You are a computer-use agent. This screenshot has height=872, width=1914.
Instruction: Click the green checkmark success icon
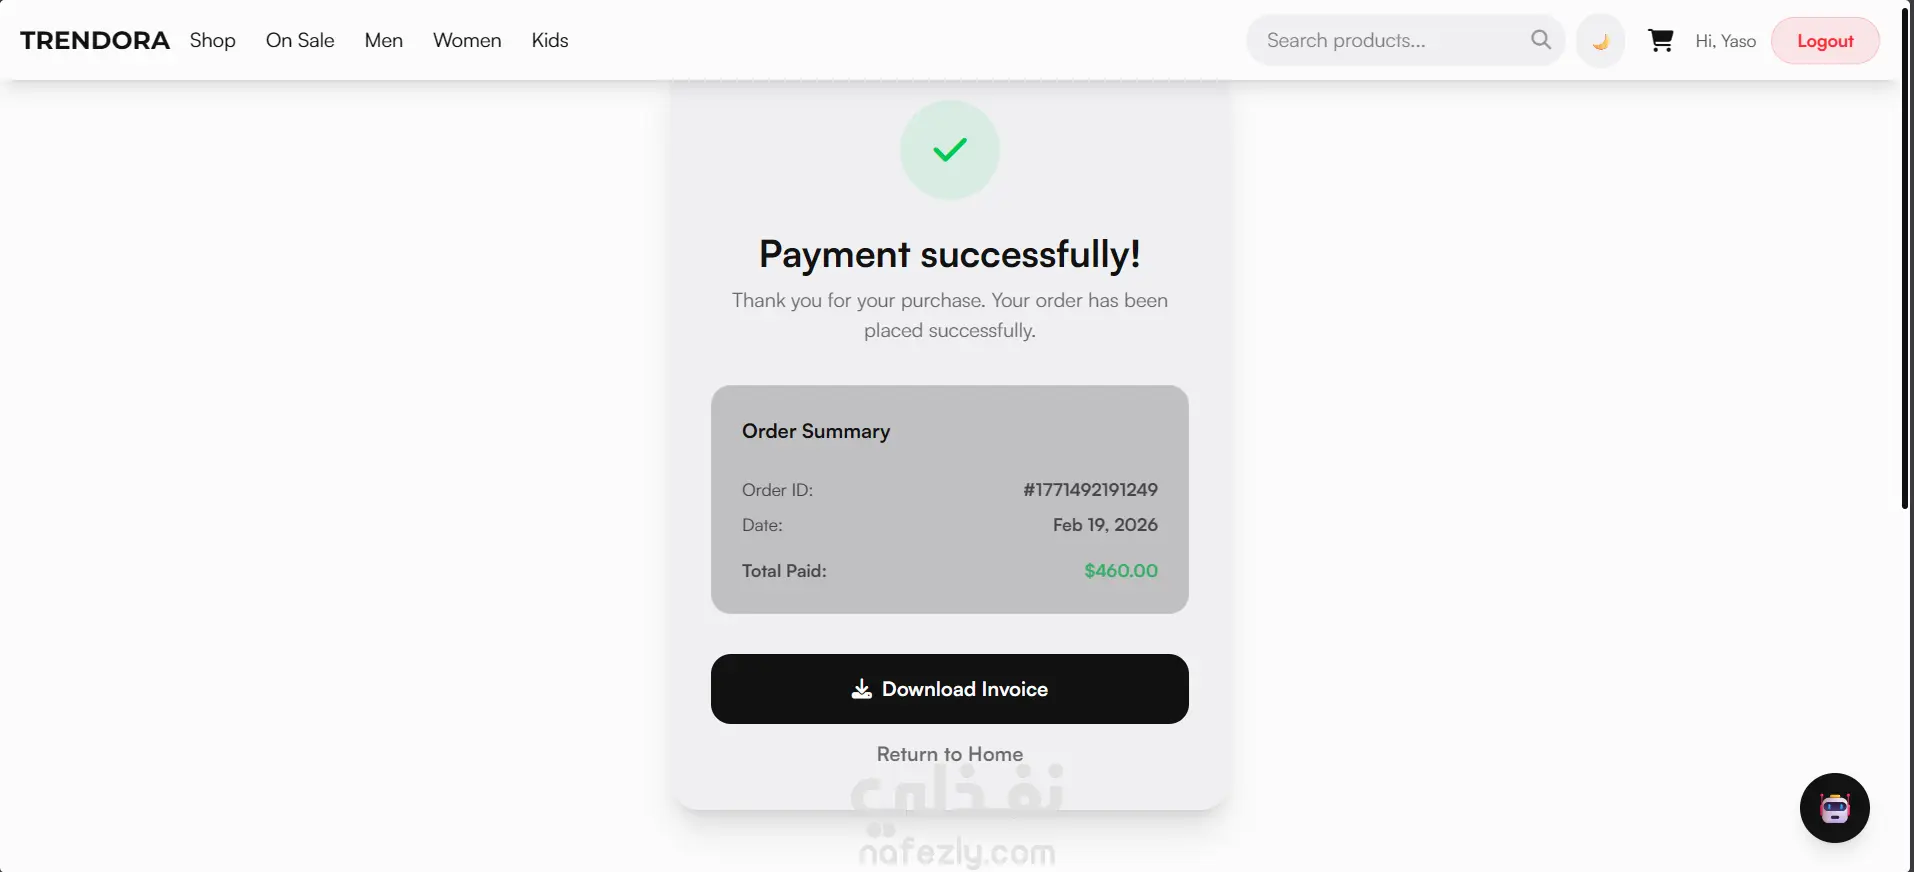950,150
